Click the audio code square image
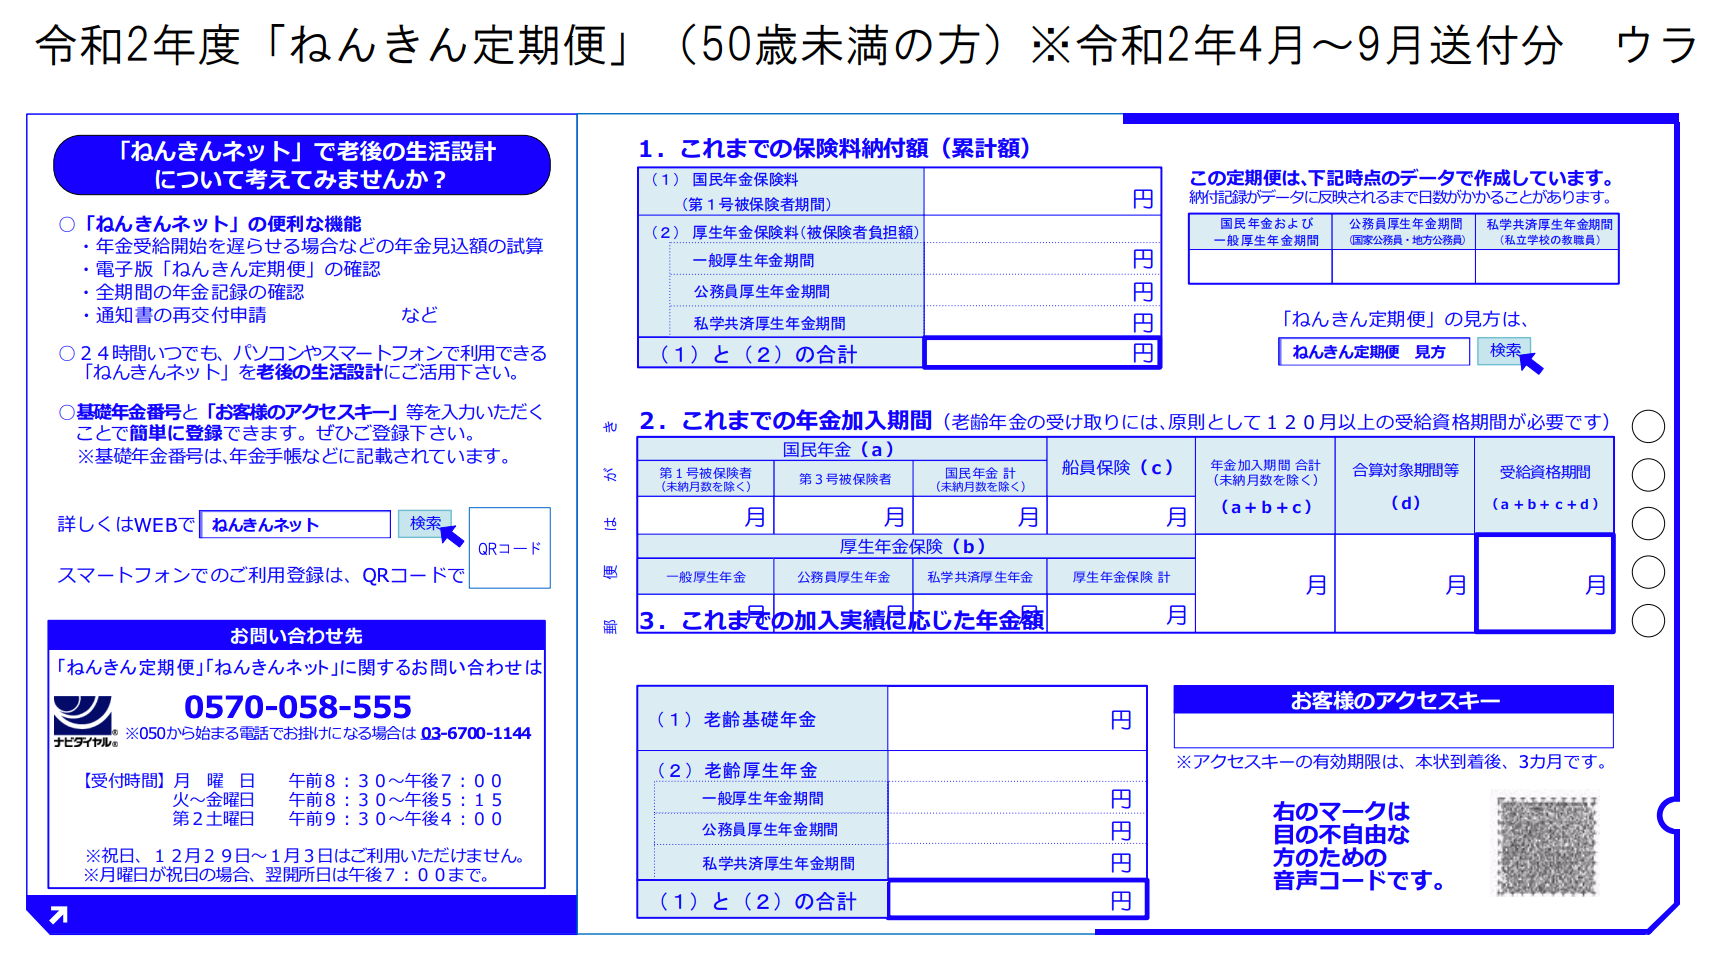Screen dimensions: 1720x962 coord(1546,844)
